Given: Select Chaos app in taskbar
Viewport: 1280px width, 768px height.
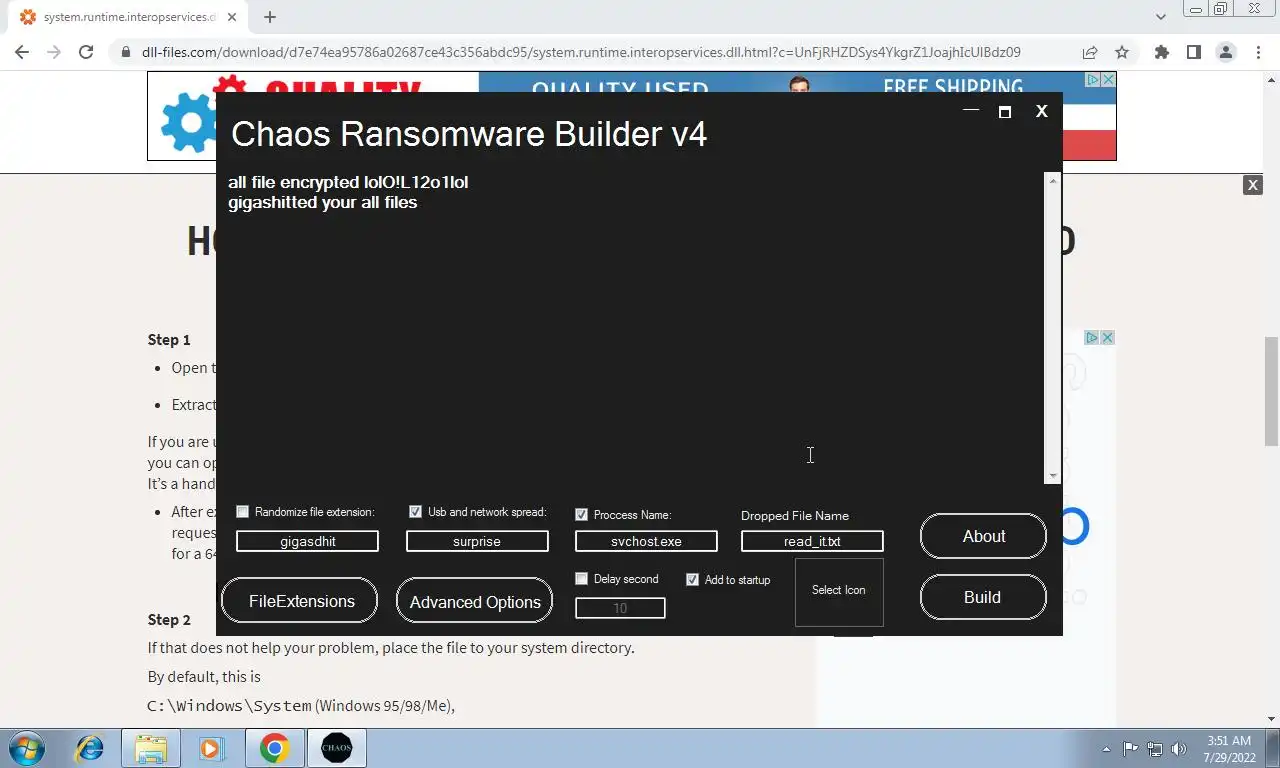Looking at the screenshot, I should pyautogui.click(x=337, y=748).
